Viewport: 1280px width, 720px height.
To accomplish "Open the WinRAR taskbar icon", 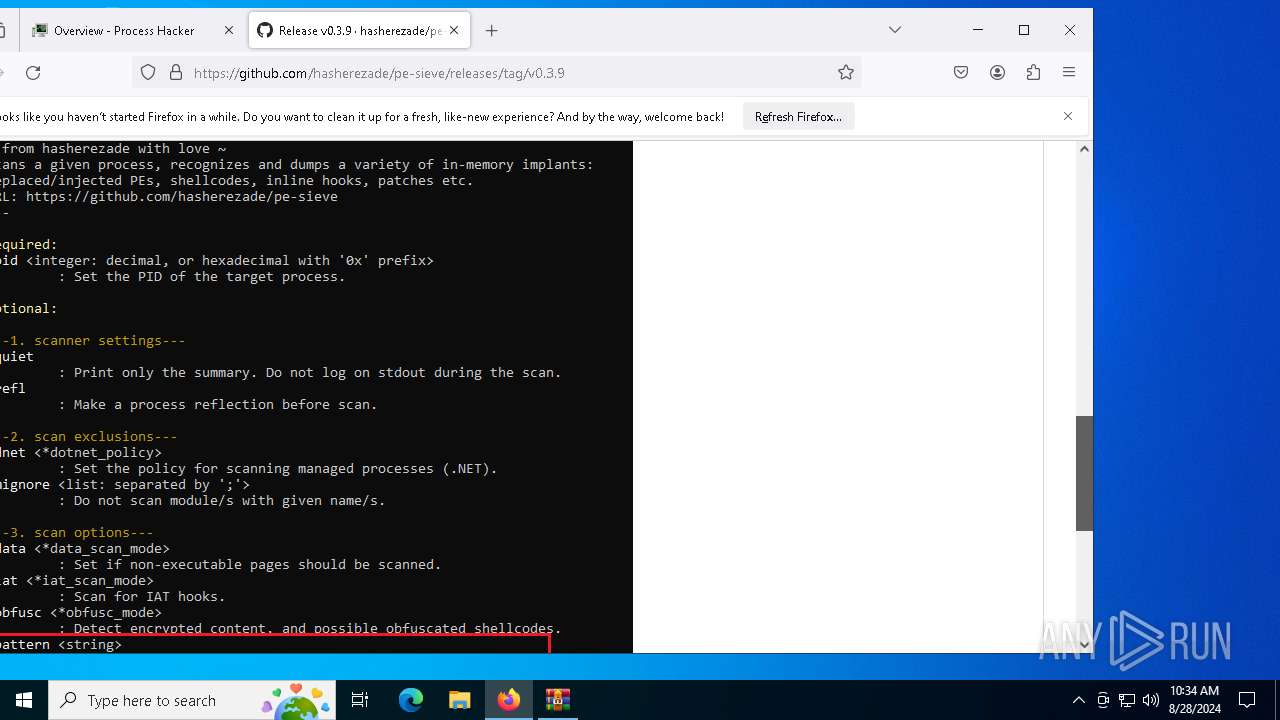I will click(x=558, y=700).
